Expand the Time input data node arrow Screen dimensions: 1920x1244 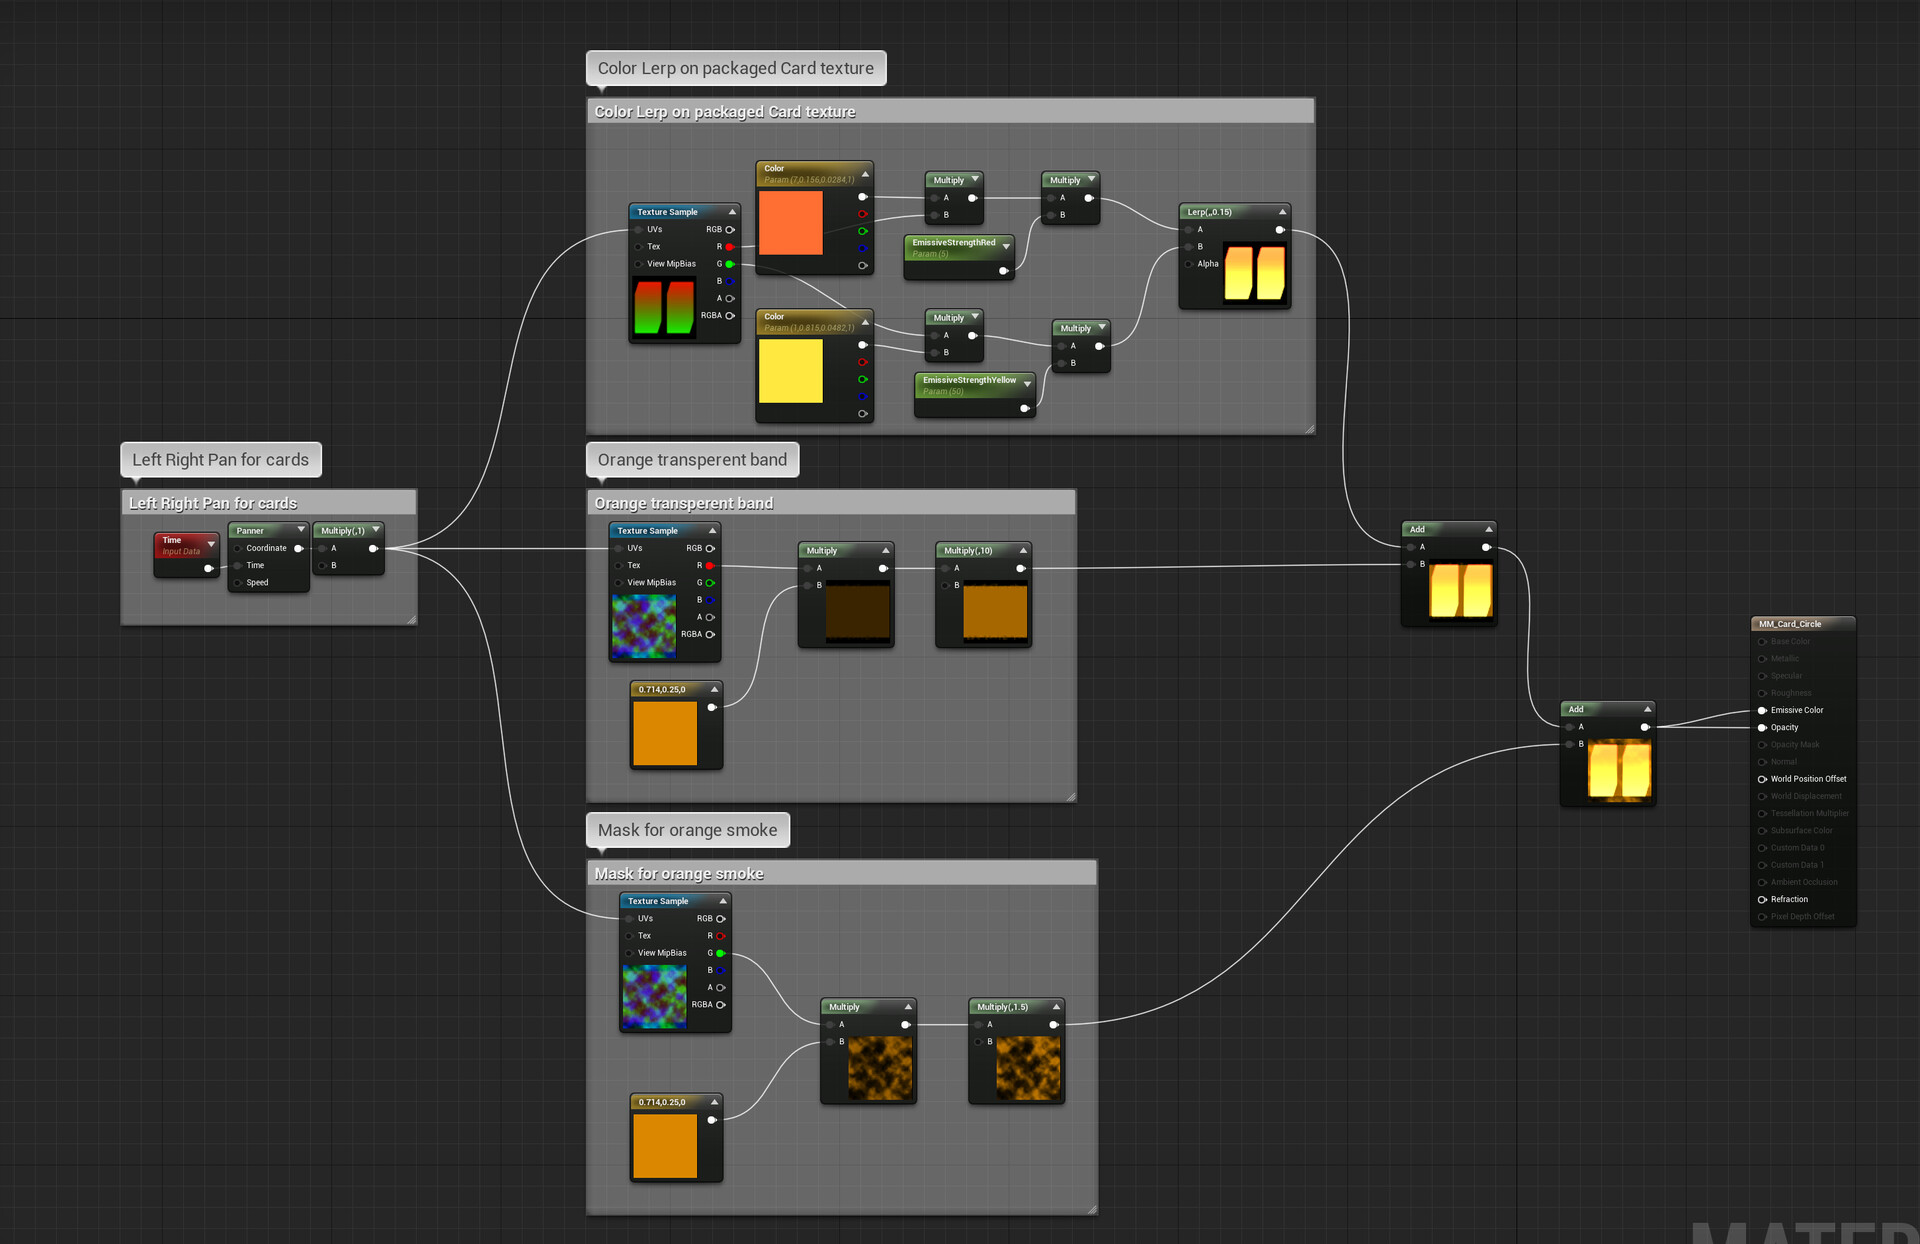(211, 544)
